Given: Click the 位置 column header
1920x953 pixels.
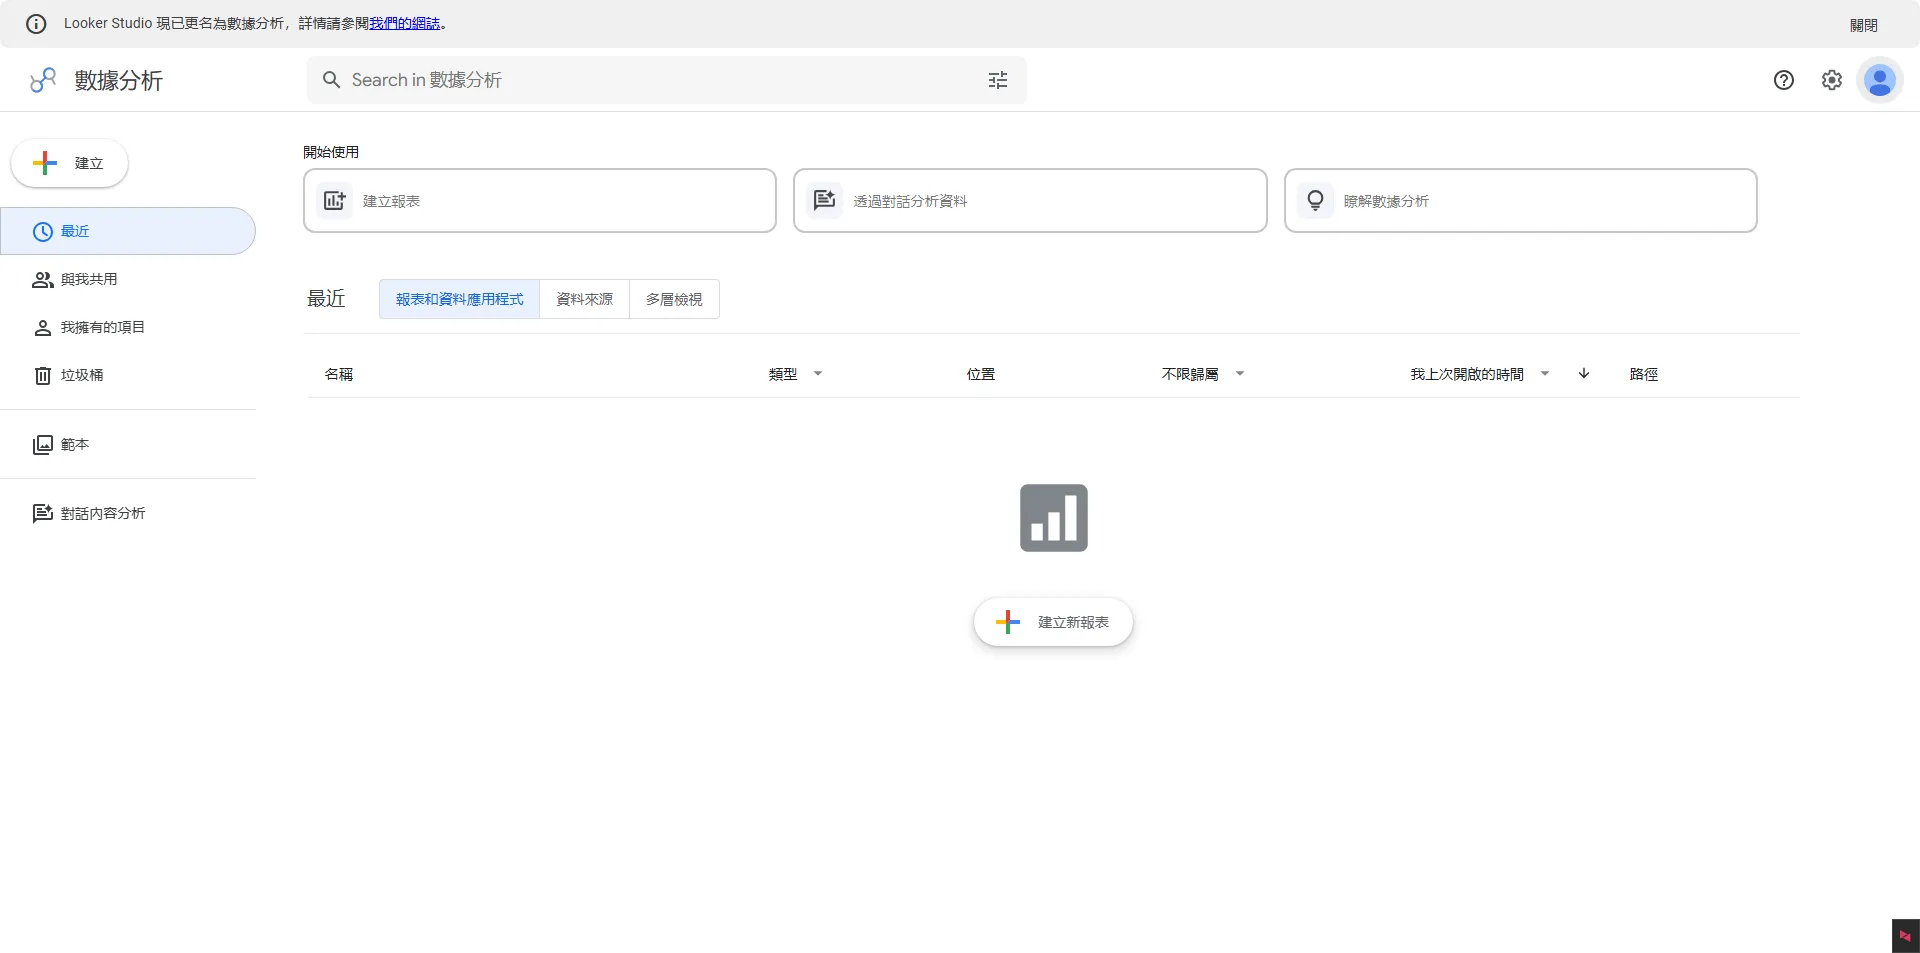Looking at the screenshot, I should coord(981,374).
